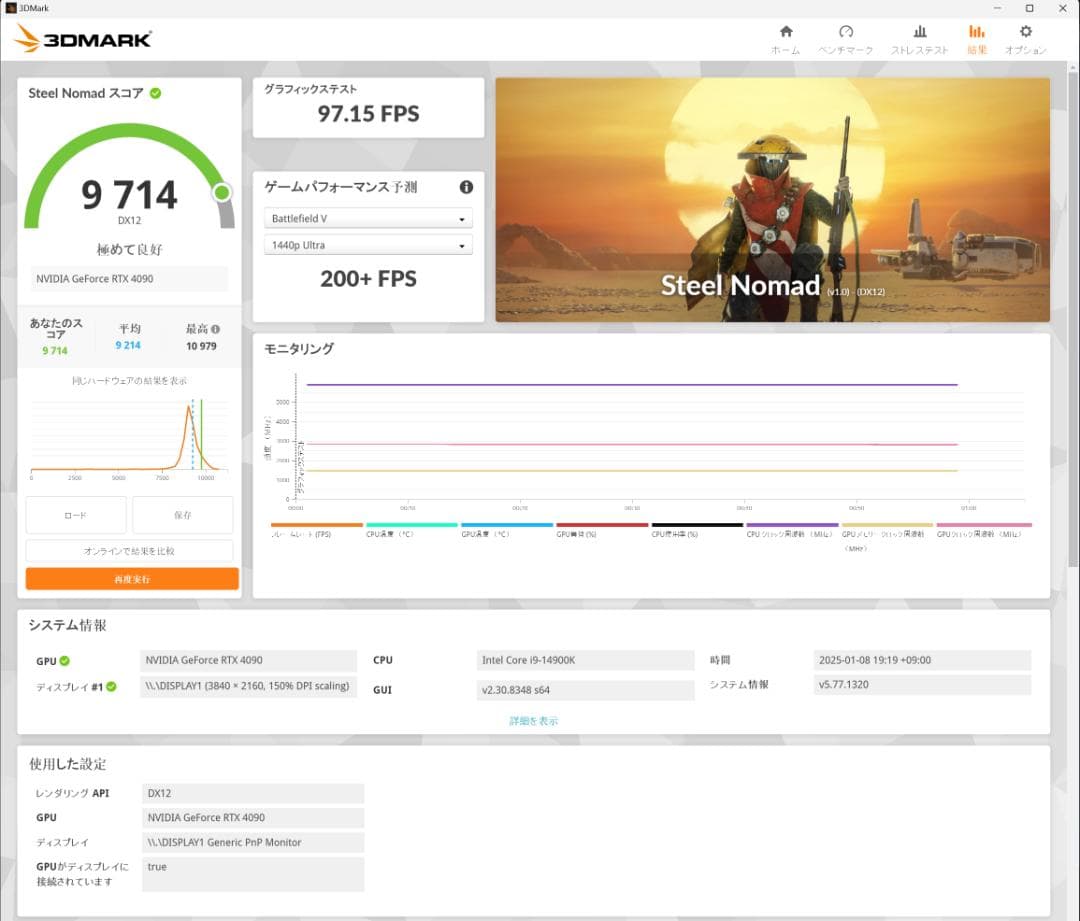
Task: Click オンラインで結果を比較
Action: (131, 551)
